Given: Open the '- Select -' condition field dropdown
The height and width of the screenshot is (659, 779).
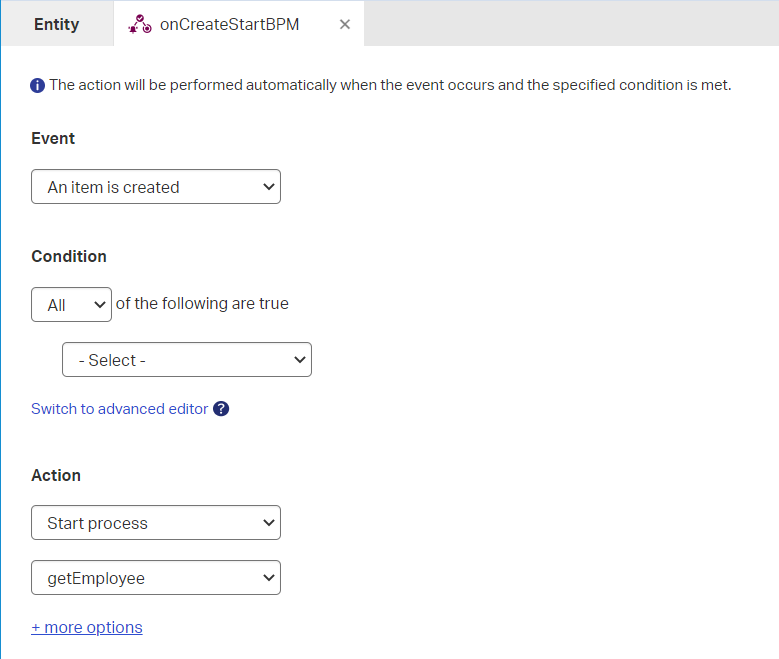Looking at the screenshot, I should pyautogui.click(x=186, y=360).
